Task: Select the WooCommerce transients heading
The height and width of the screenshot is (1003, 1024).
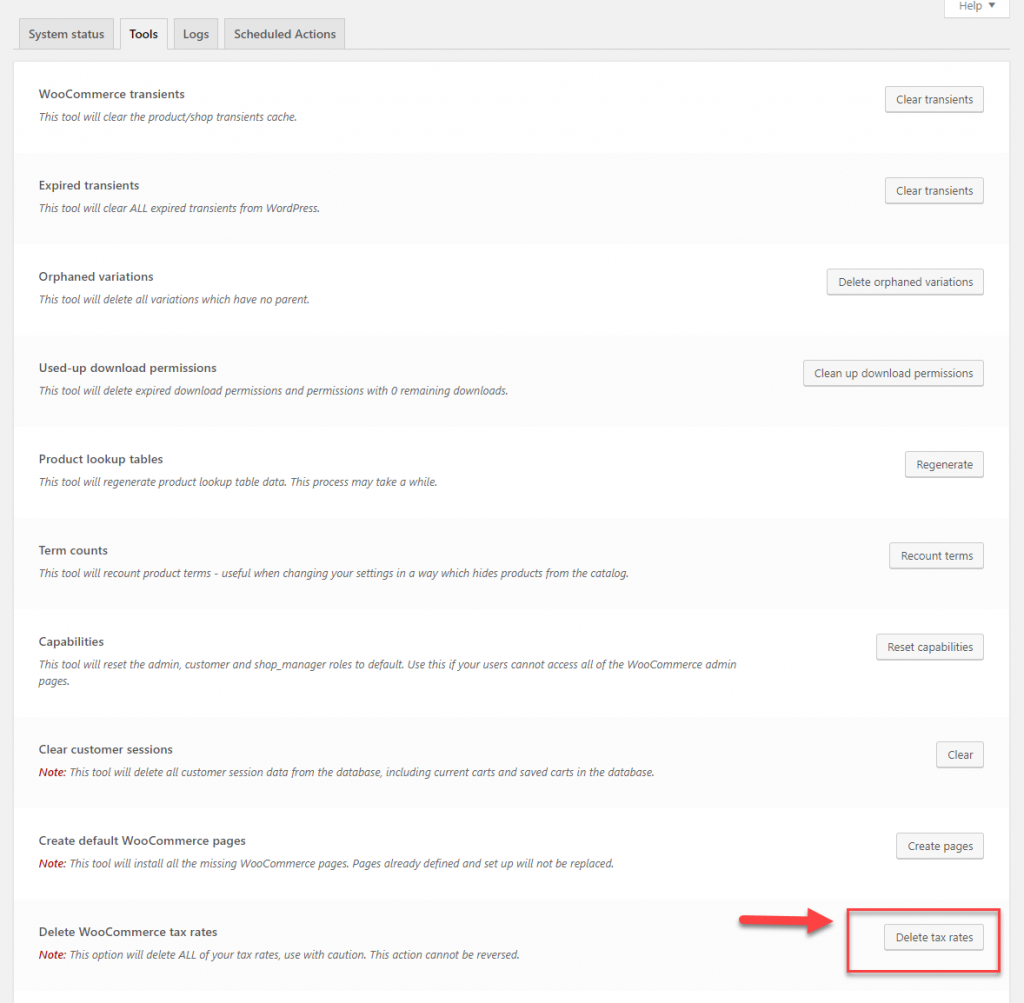Action: click(112, 94)
